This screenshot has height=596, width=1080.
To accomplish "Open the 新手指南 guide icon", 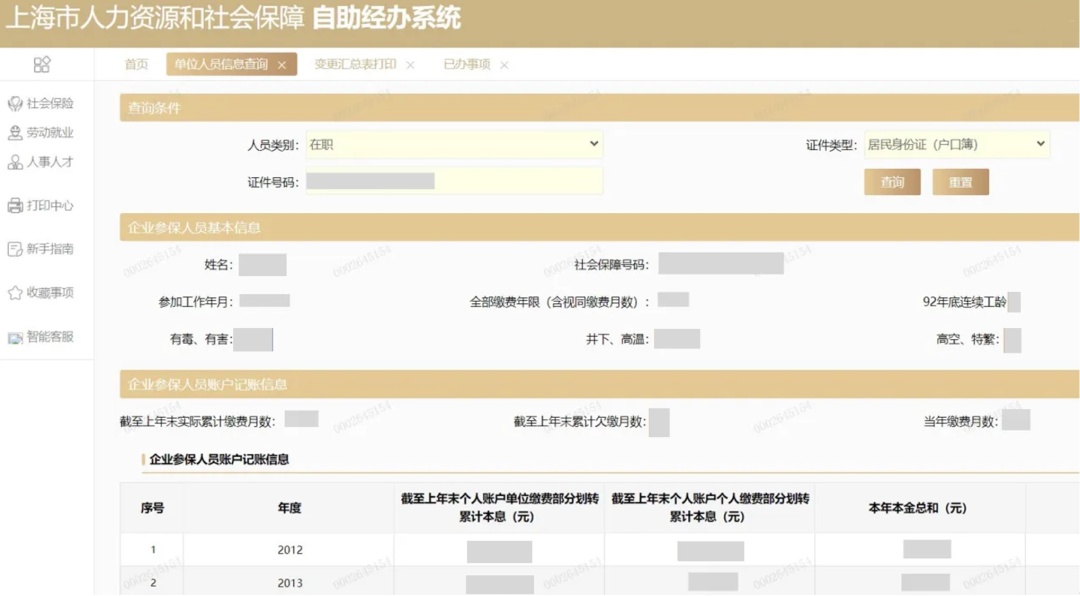I will point(15,249).
